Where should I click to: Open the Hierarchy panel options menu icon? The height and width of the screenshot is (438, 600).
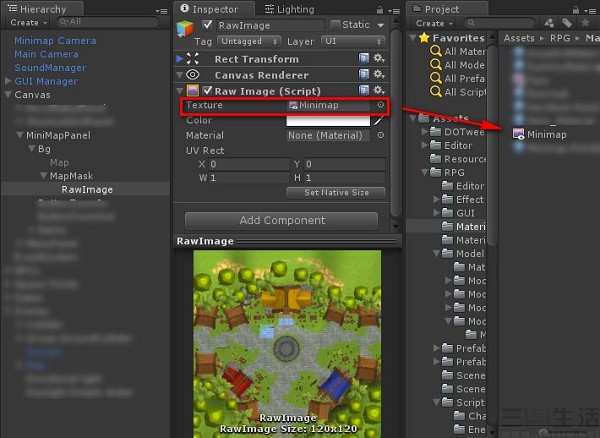coord(162,11)
